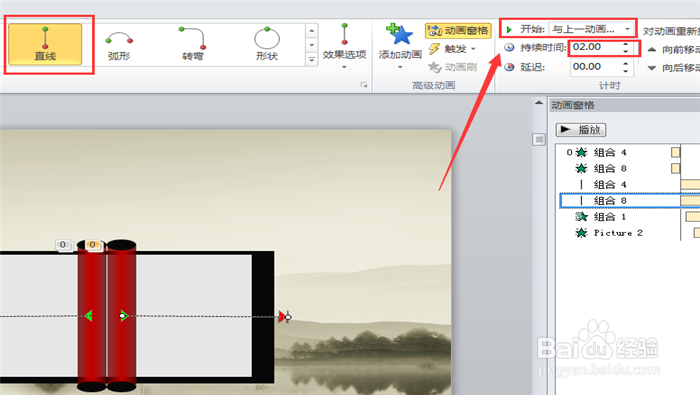Click the green star icon of Picture 2

pos(581,233)
